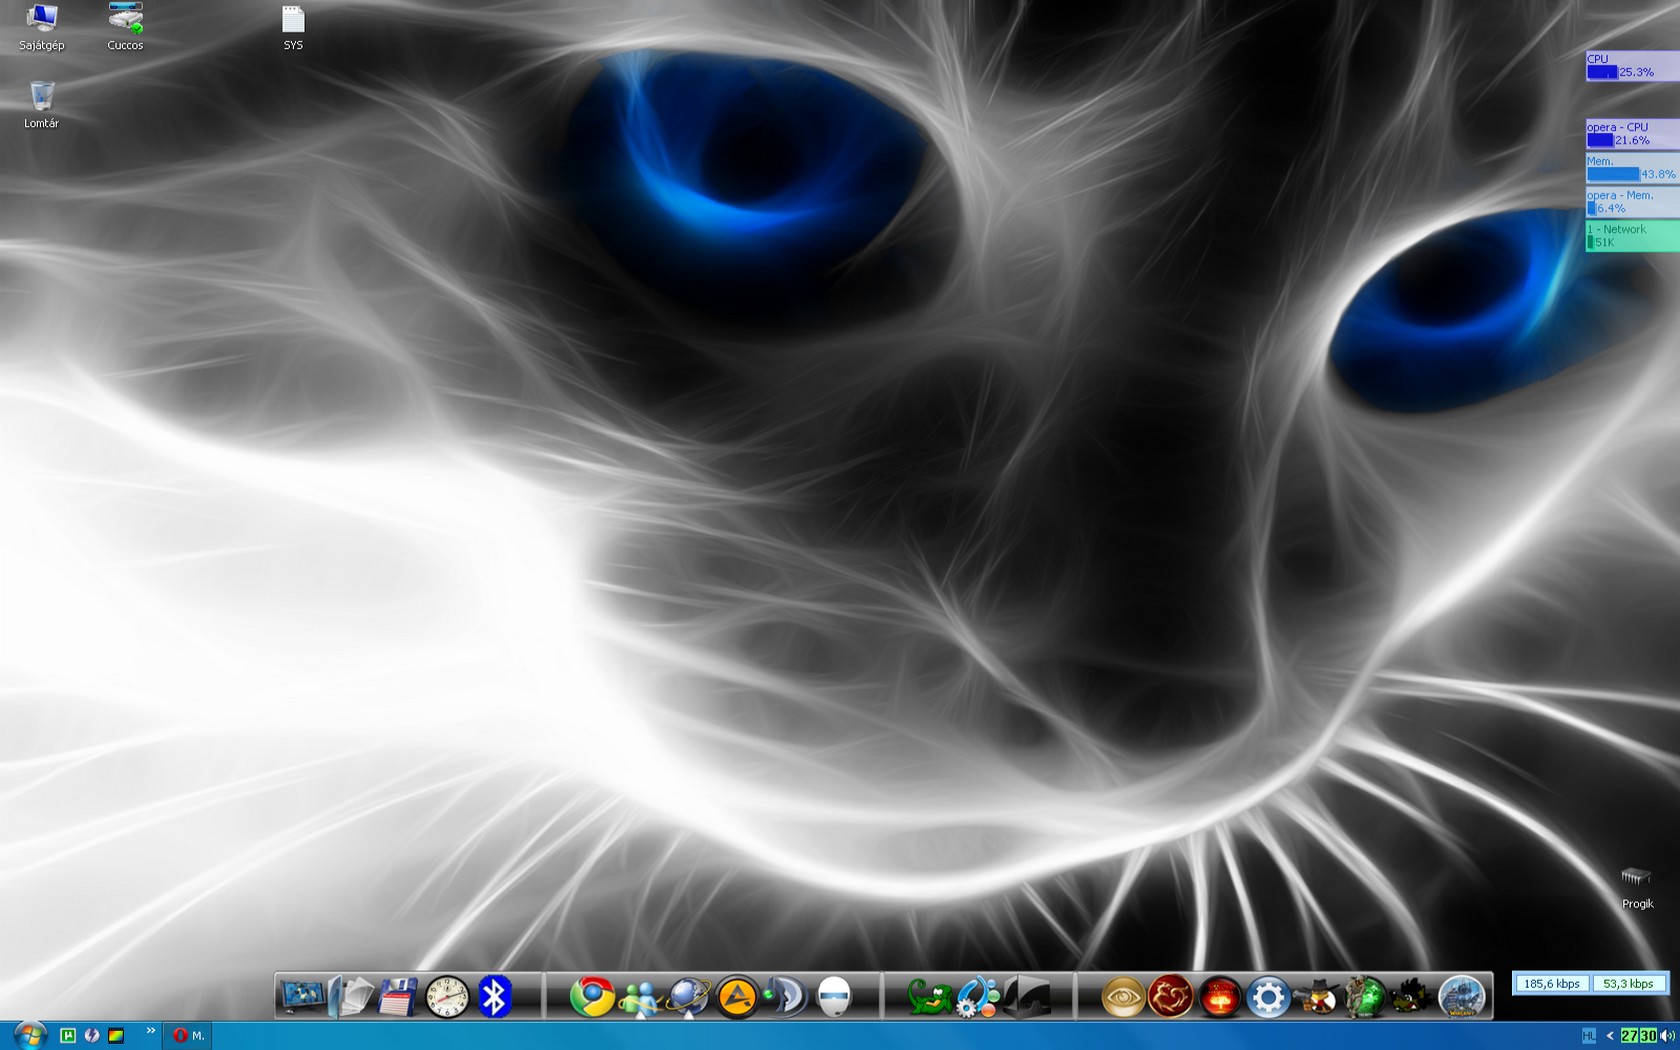This screenshot has height=1050, width=1680.
Task: Open the green gecko dock icon
Action: click(x=929, y=996)
